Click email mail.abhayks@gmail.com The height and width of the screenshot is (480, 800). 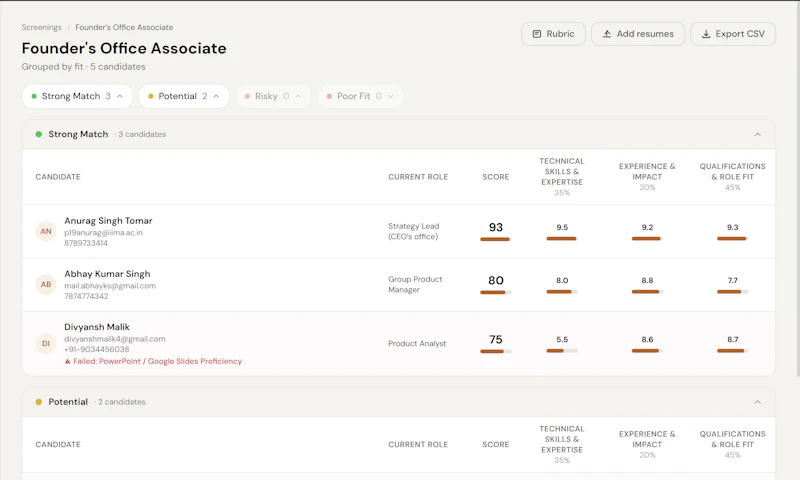(x=110, y=286)
